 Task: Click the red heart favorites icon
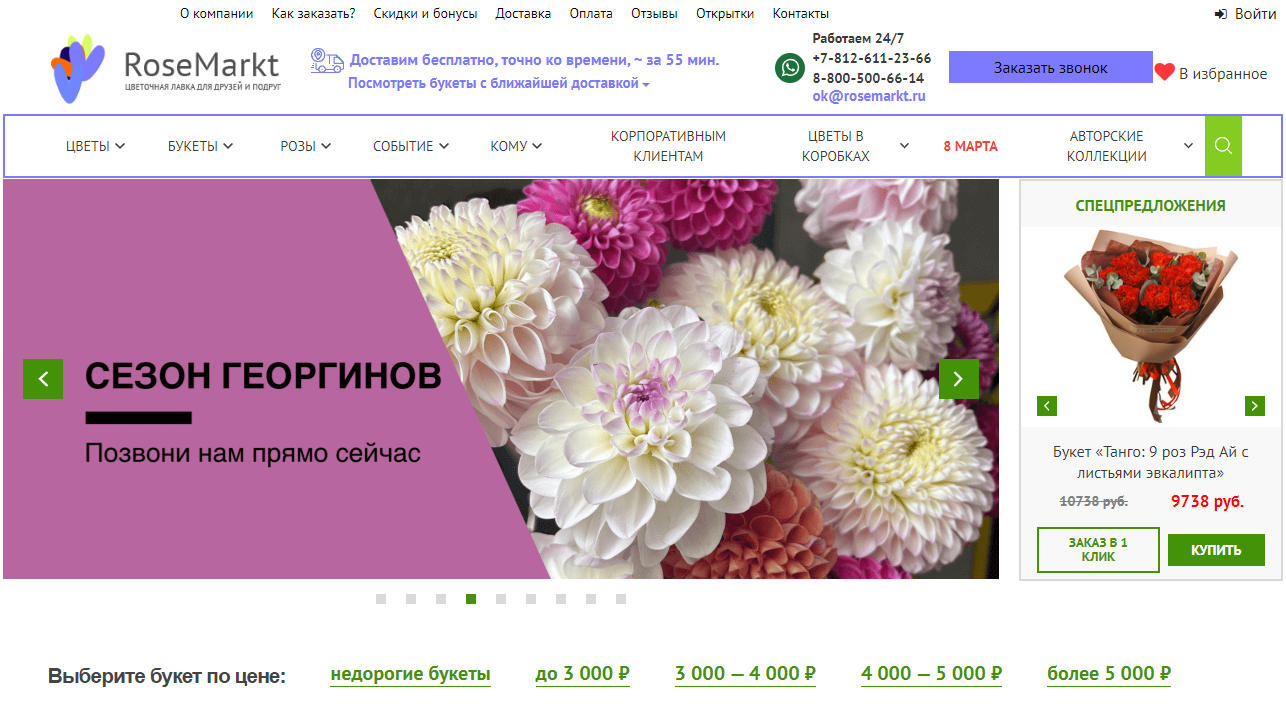1164,72
